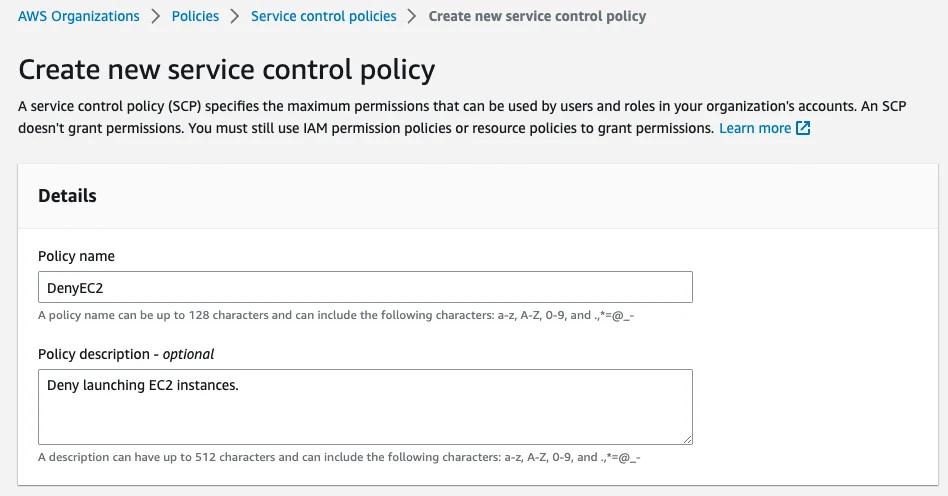The height and width of the screenshot is (496, 948).
Task: Focus the Policy name input field
Action: click(x=365, y=287)
